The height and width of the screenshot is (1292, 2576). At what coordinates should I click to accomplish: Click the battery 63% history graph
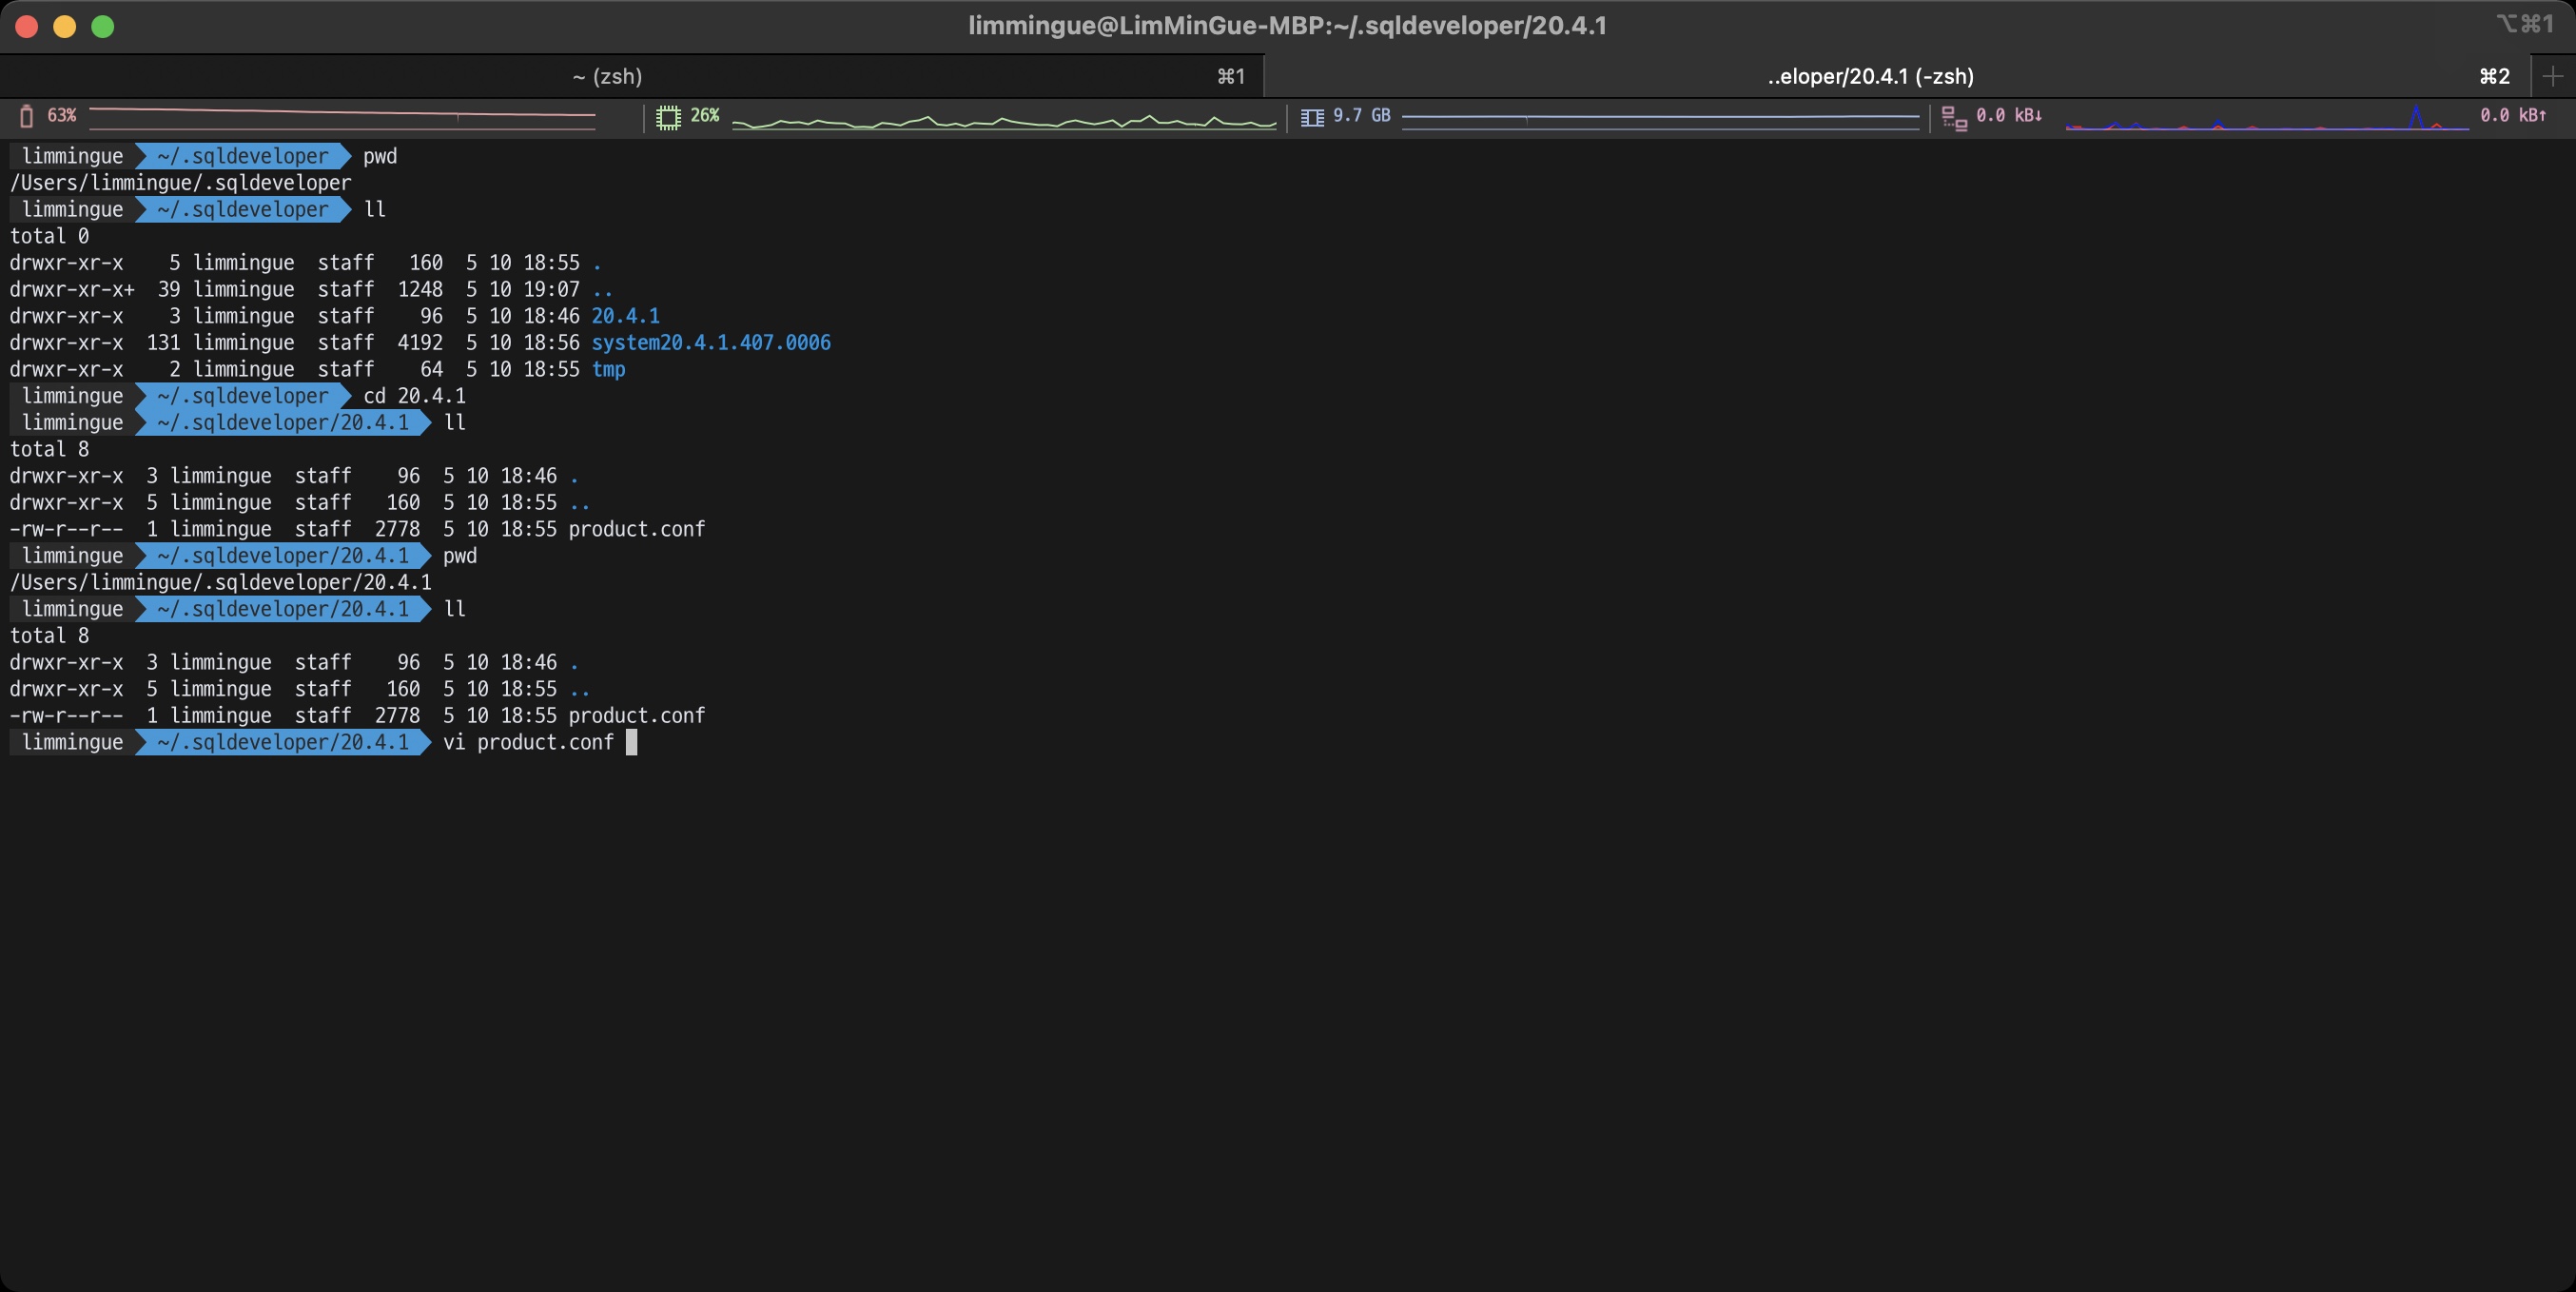342,116
